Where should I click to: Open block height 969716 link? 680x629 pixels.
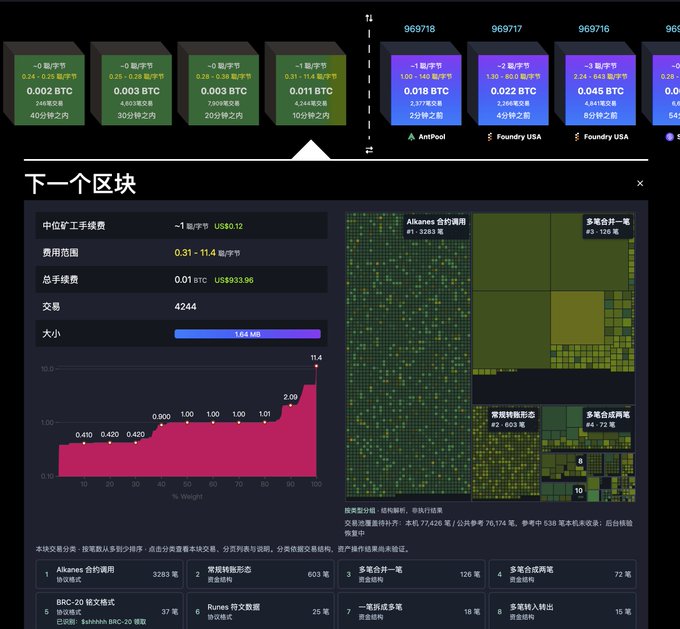(594, 29)
